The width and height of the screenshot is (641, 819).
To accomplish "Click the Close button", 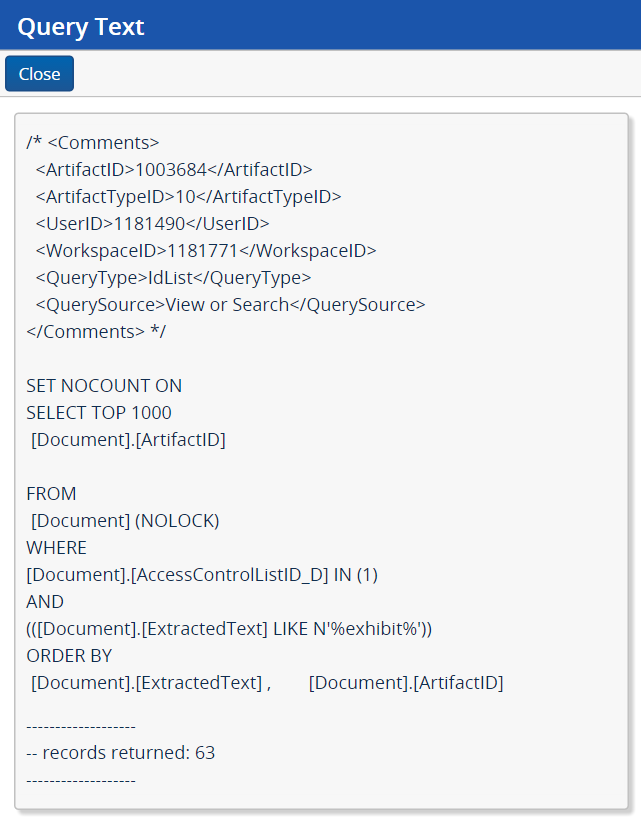I will coord(38,73).
